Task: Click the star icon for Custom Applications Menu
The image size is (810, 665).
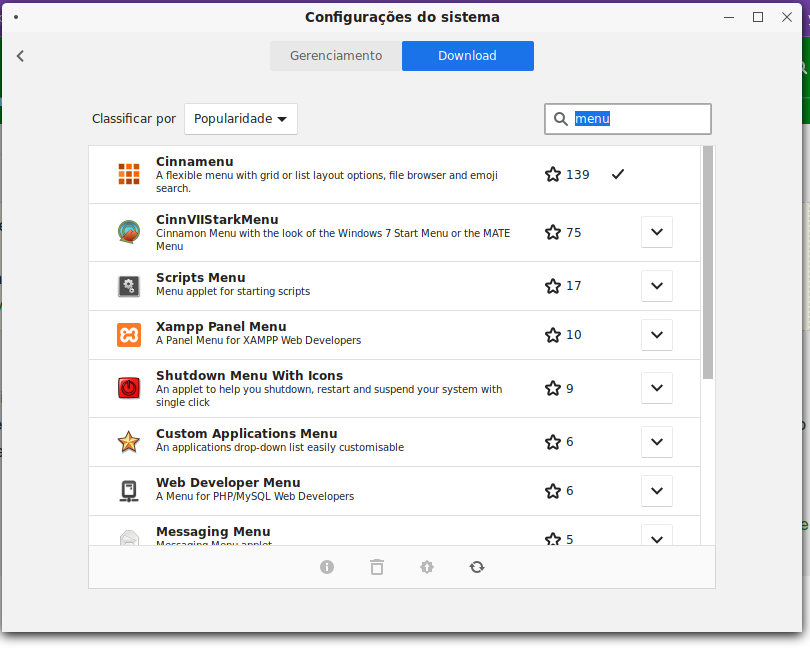Action: 553,442
